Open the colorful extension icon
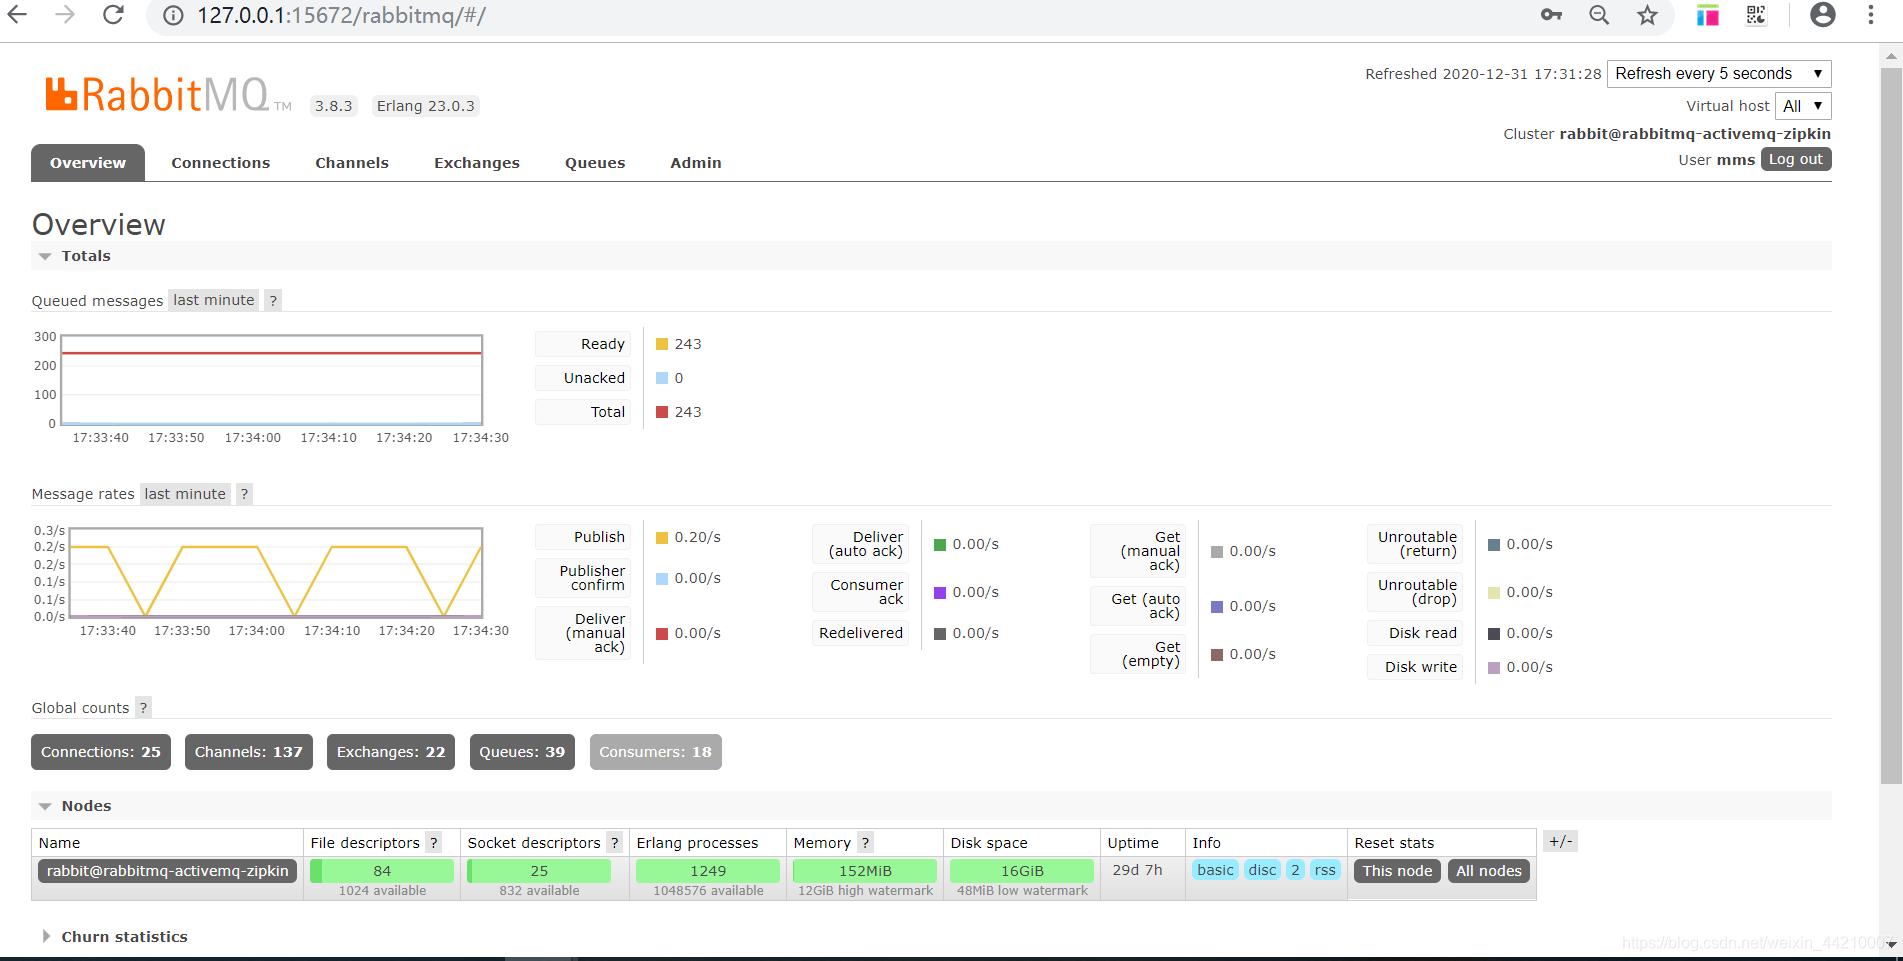This screenshot has width=1903, height=961. [1708, 15]
